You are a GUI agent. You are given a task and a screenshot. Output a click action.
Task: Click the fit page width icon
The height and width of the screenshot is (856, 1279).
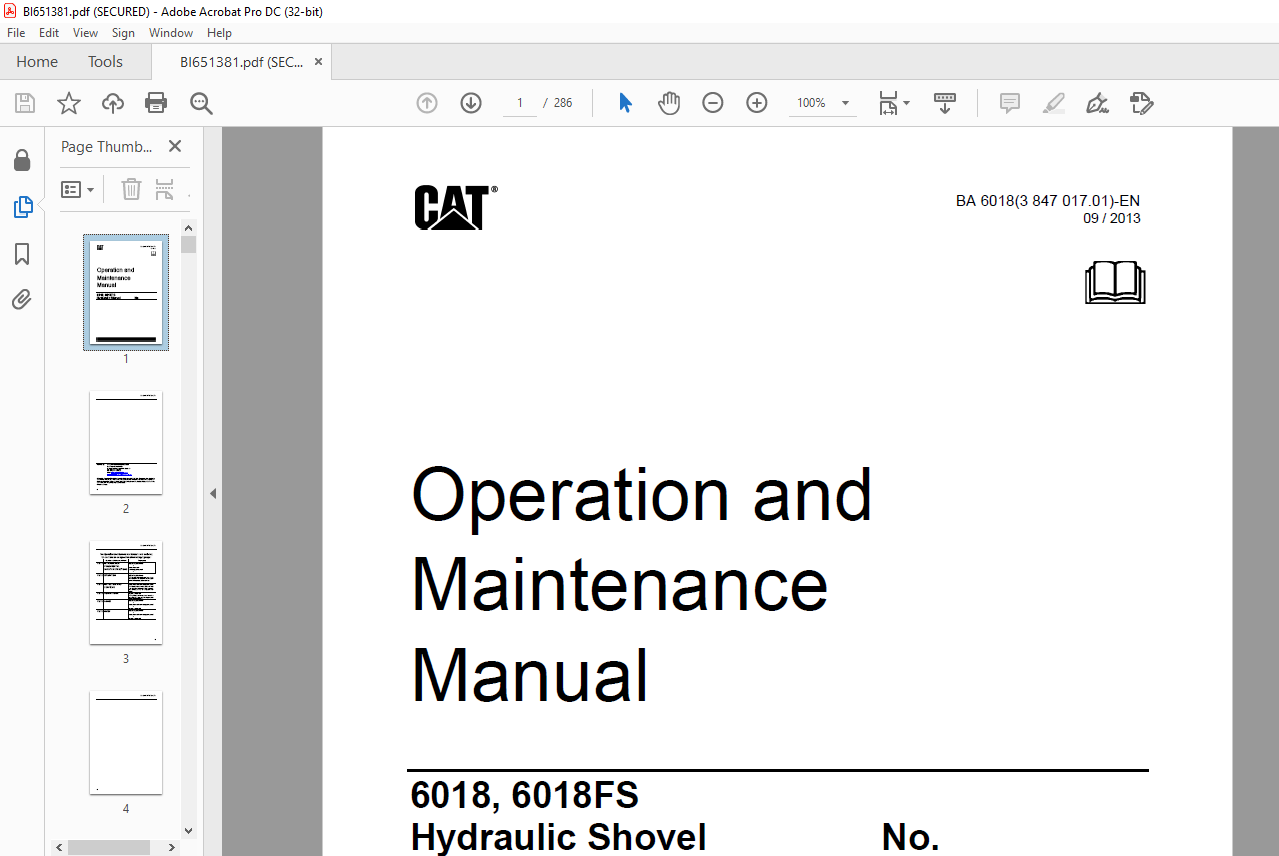click(888, 103)
